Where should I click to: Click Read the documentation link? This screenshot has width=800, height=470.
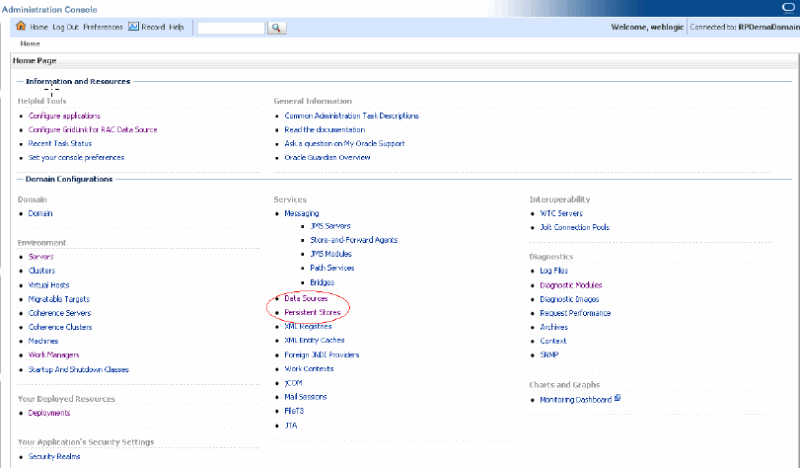point(324,130)
